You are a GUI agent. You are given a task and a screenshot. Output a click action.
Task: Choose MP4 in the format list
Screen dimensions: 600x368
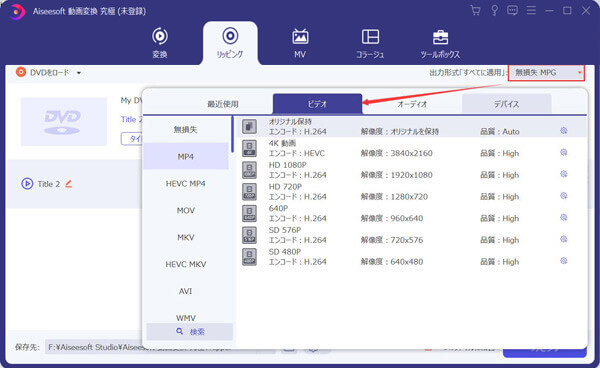click(x=186, y=156)
